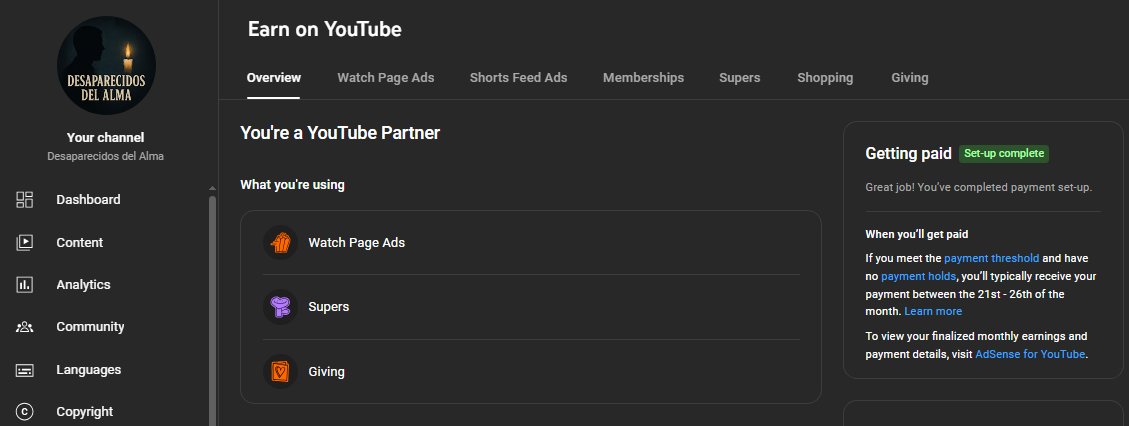Image resolution: width=1129 pixels, height=426 pixels.
Task: Switch to the Watch Page Ads tab
Action: (x=385, y=78)
